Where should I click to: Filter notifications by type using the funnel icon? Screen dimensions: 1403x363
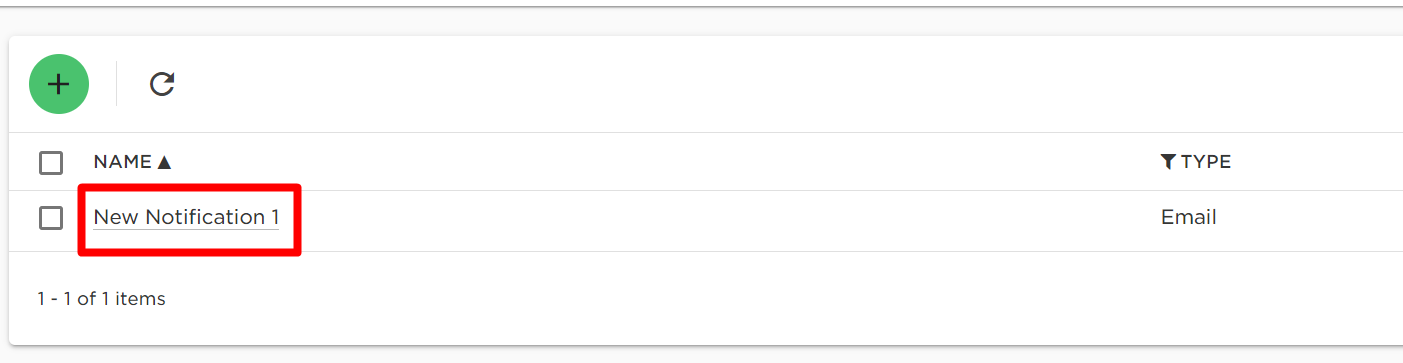[1168, 162]
